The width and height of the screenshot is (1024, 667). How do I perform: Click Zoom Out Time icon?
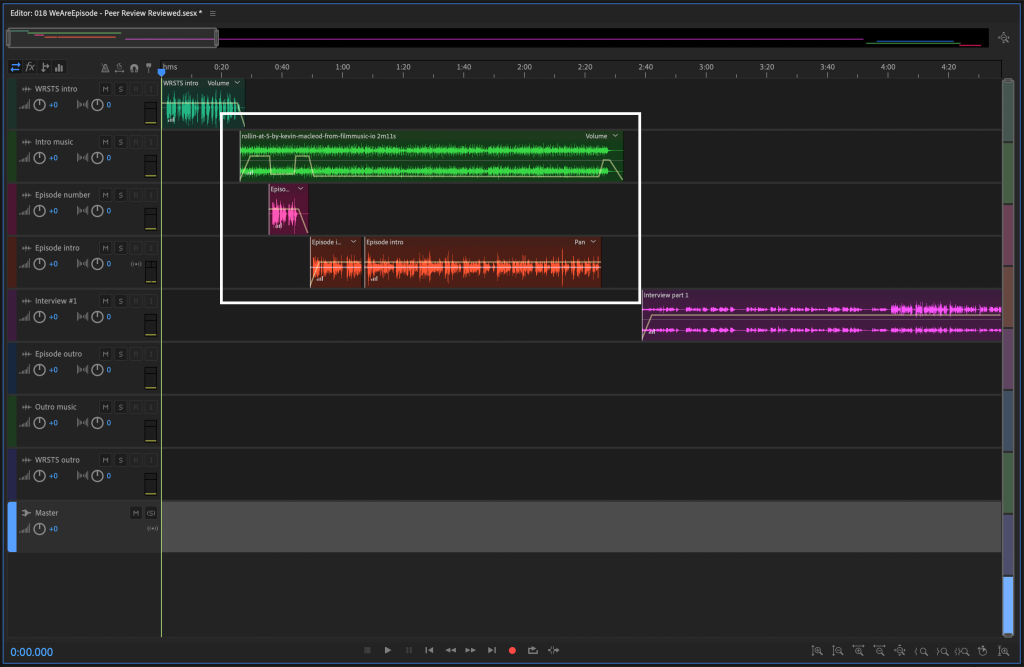[x=880, y=651]
